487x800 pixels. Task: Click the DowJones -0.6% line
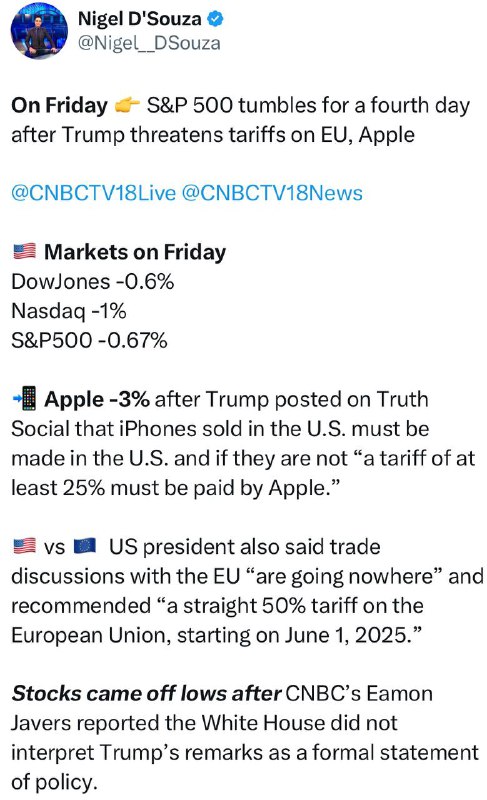93,281
